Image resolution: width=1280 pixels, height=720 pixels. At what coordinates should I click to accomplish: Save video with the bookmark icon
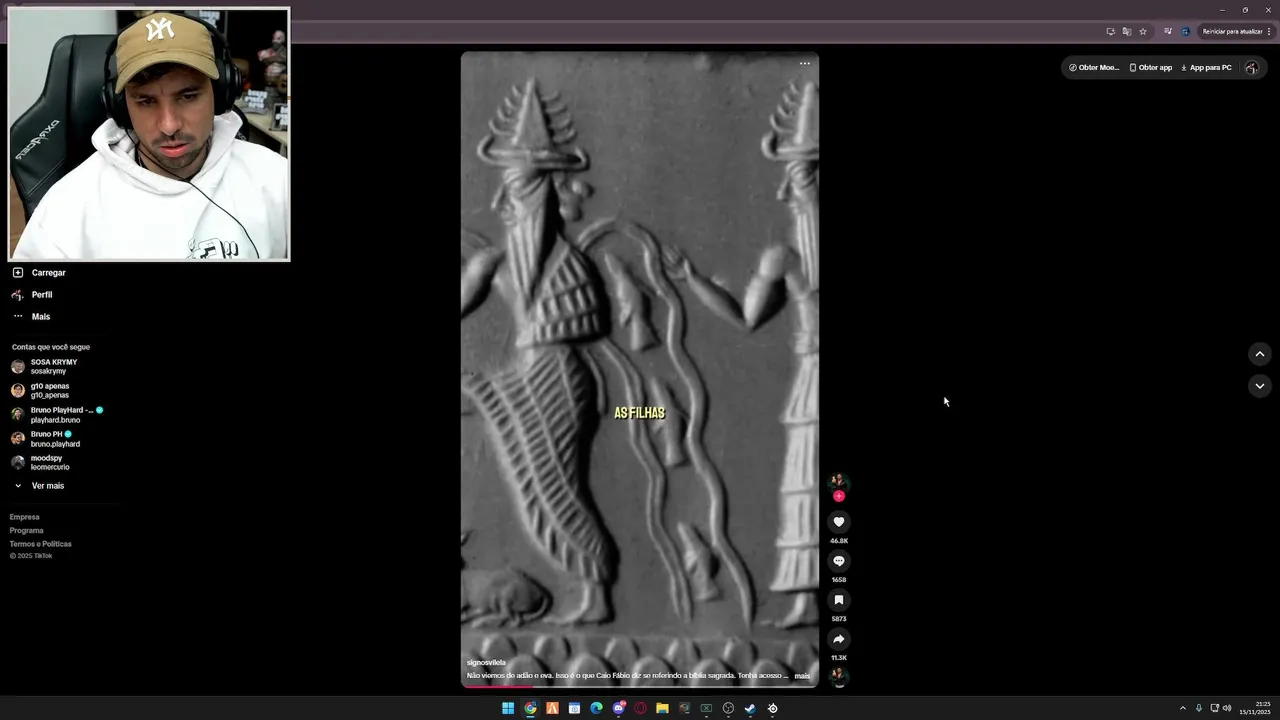pyautogui.click(x=838, y=600)
